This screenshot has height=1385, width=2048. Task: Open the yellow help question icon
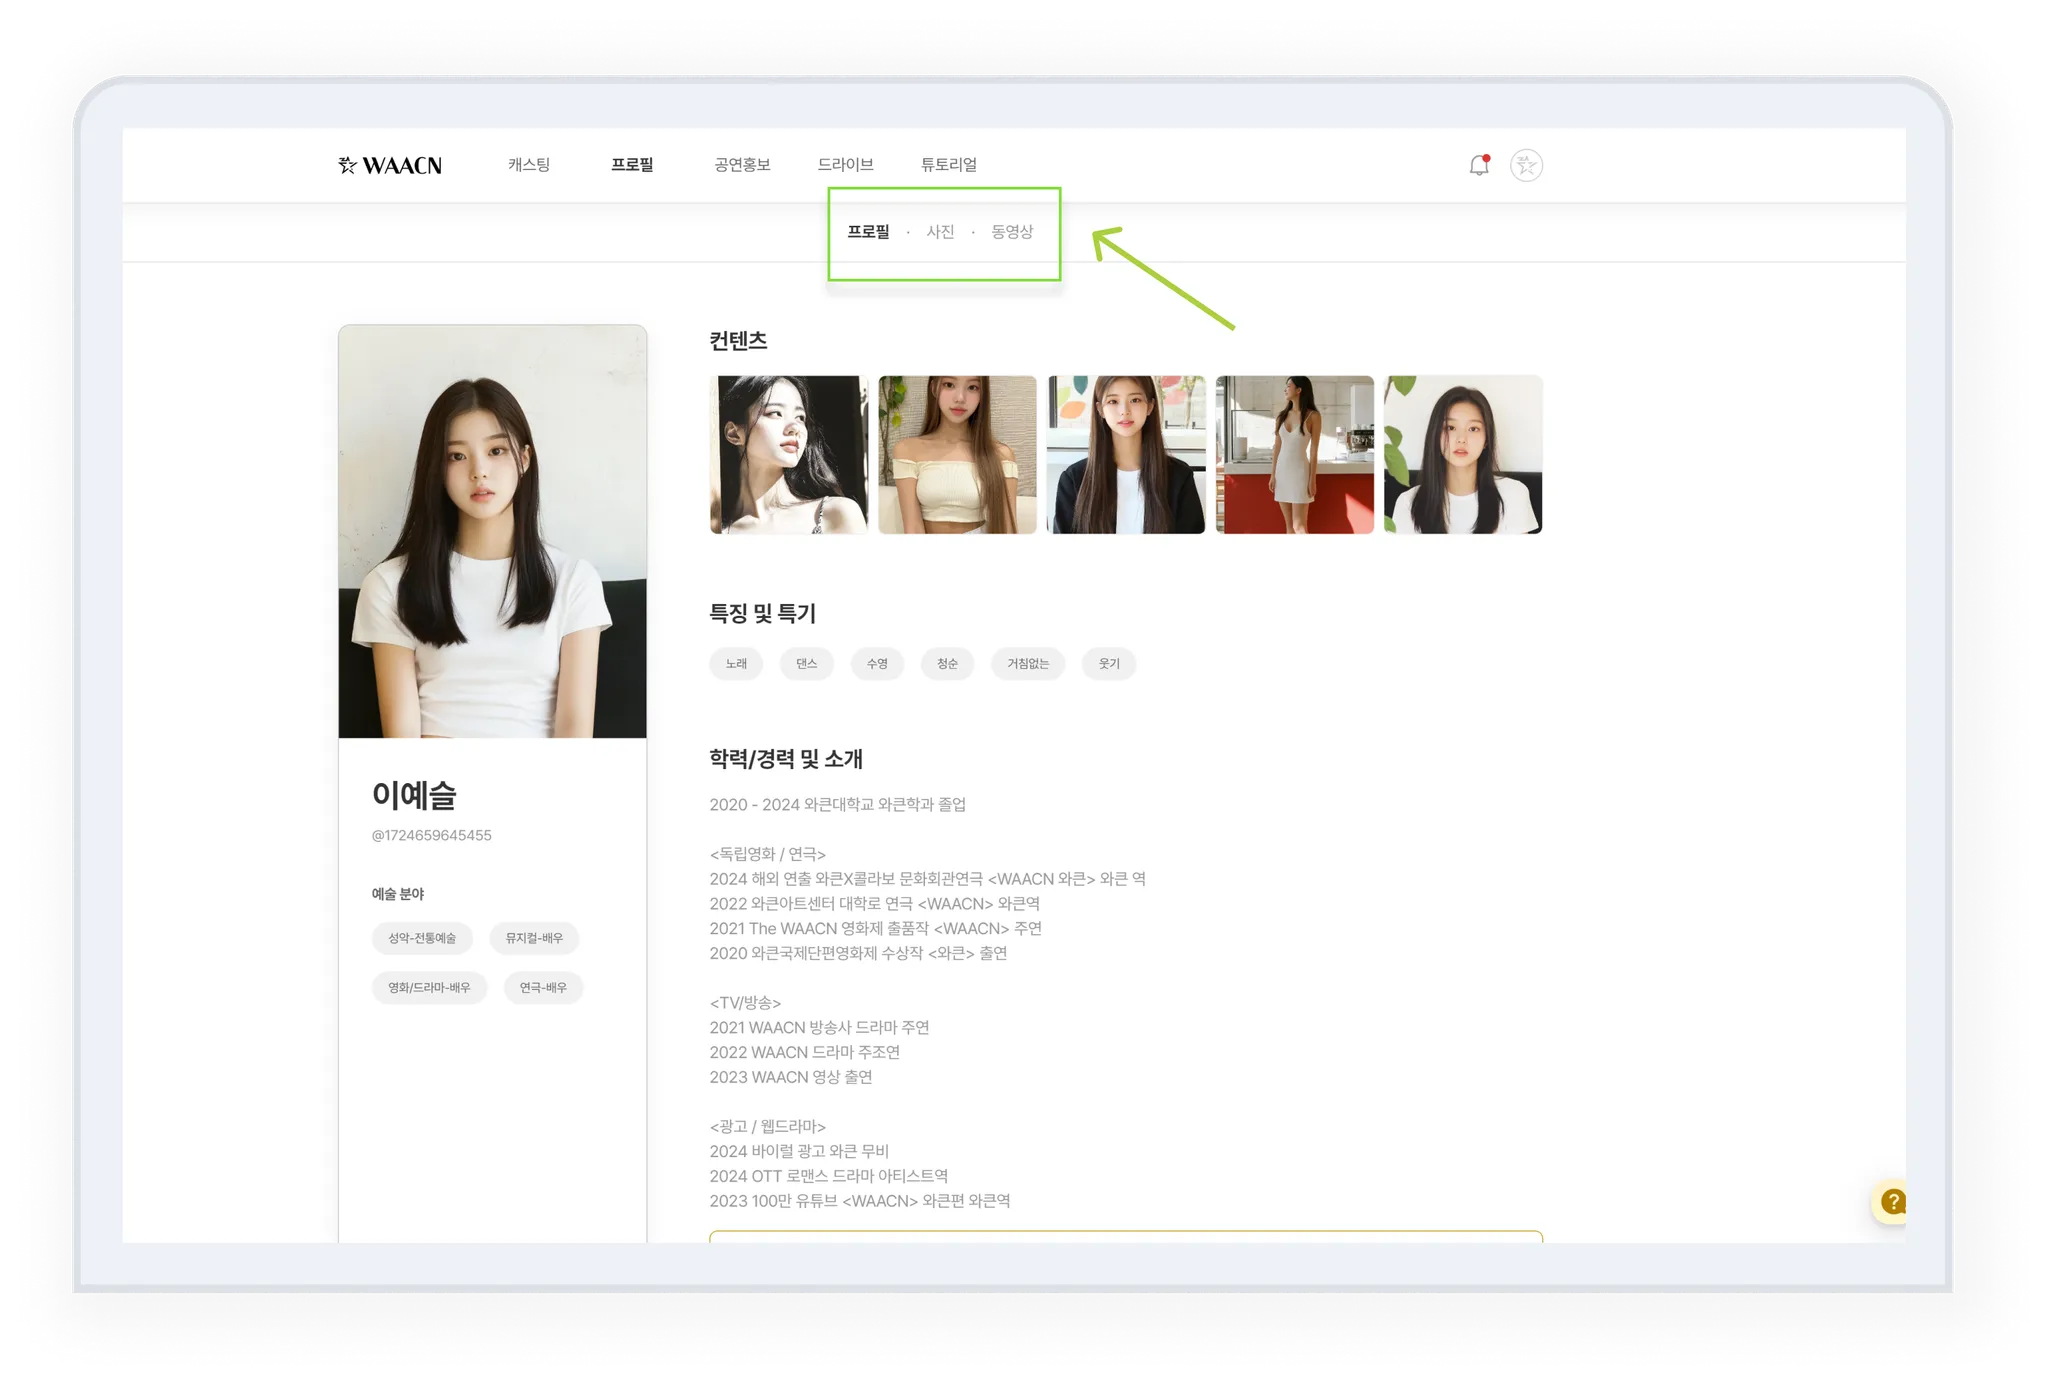point(1892,1201)
